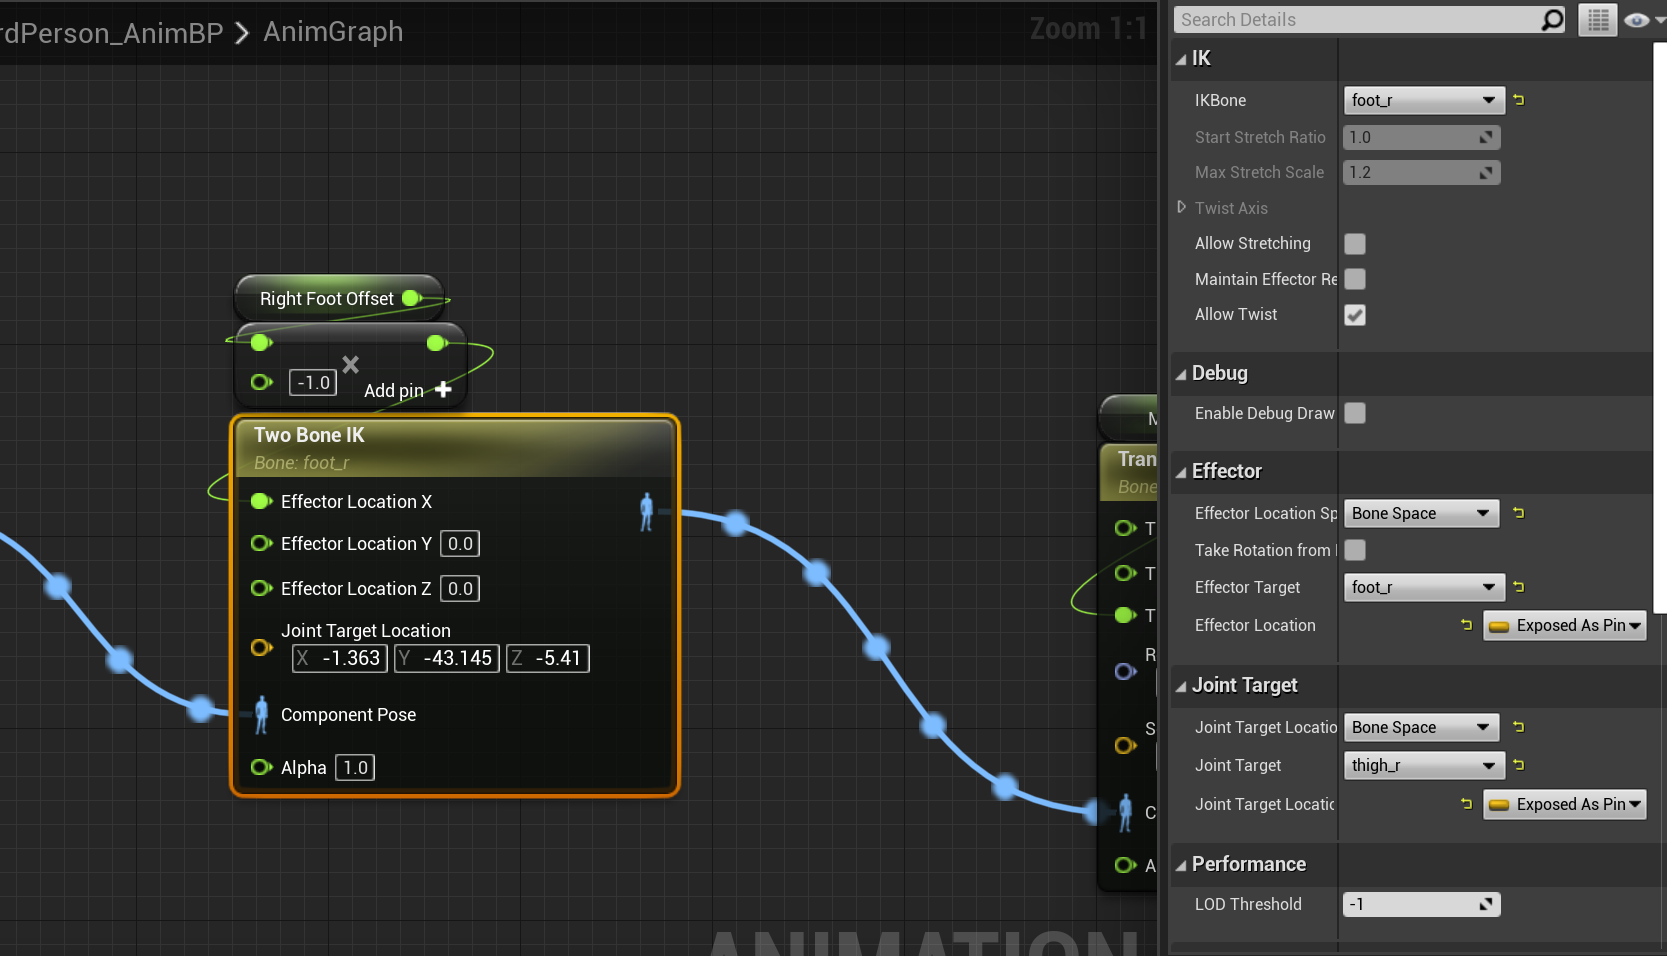
Task: Expand the Twist Axis property
Action: click(x=1182, y=207)
